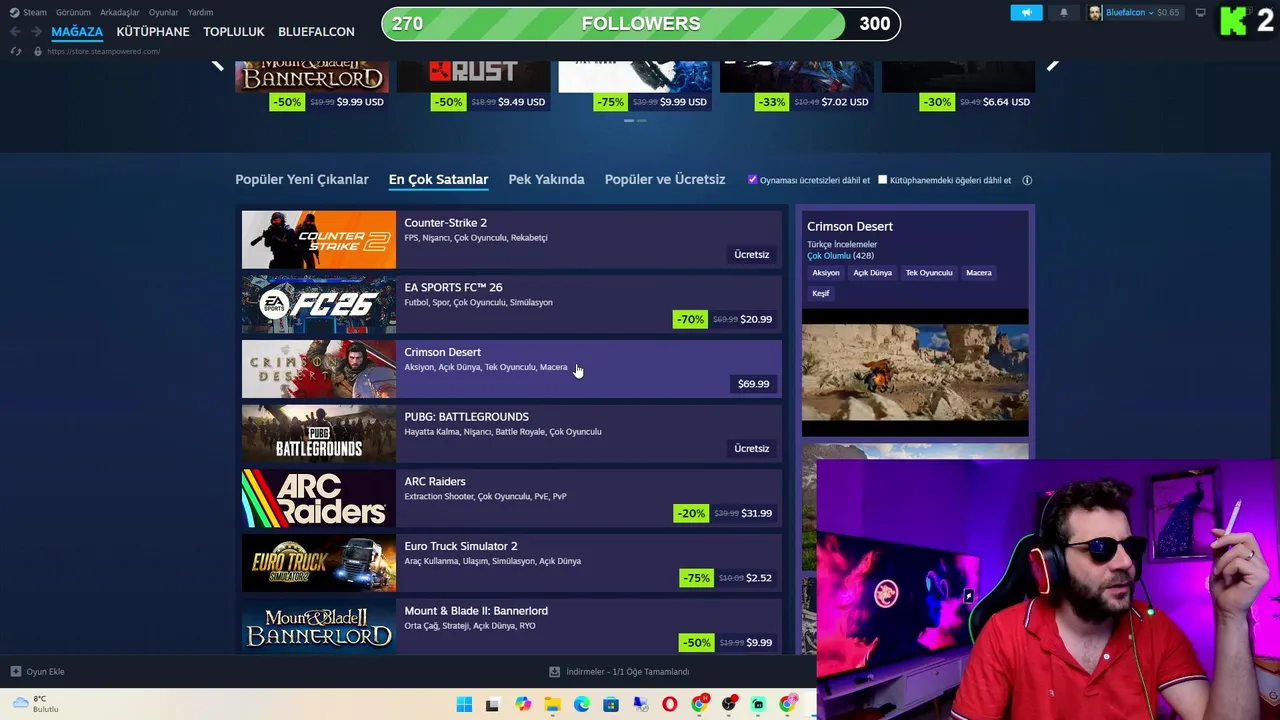1280x720 pixels.
Task: Switch to Popüler ve Ücretsiz tab
Action: coord(665,179)
